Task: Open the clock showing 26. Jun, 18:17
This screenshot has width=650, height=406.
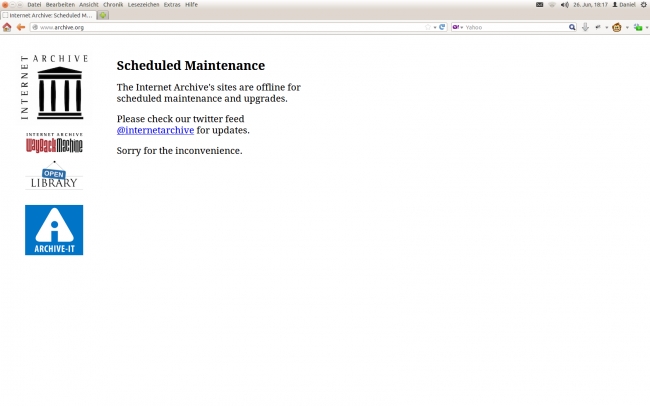Action: pyautogui.click(x=590, y=5)
